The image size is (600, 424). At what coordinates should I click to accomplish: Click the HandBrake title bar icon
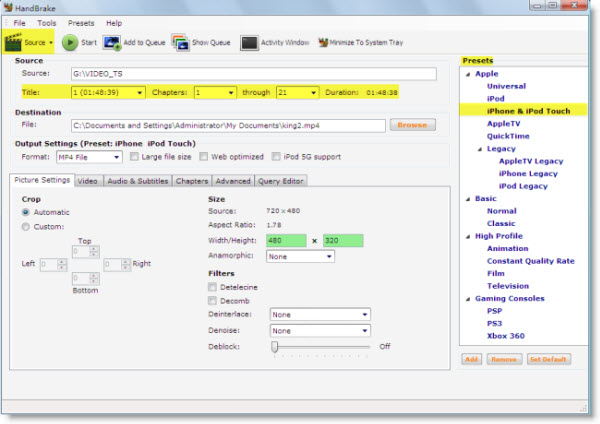(8, 7)
